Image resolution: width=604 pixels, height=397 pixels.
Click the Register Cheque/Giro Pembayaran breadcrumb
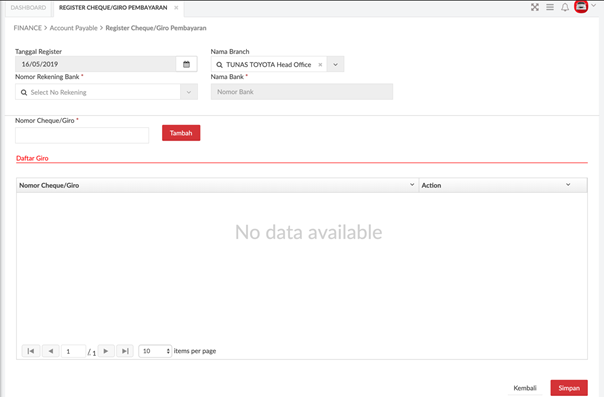(156, 28)
